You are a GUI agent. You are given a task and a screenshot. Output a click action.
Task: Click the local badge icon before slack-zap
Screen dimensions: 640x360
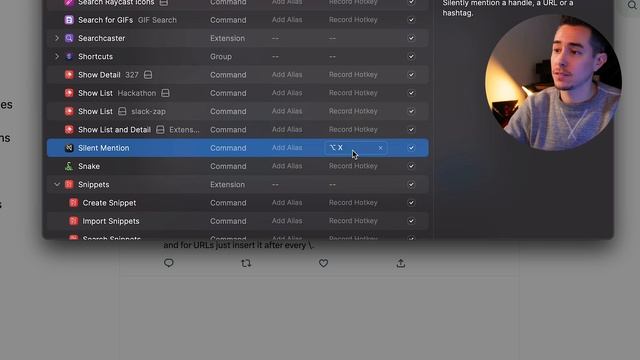[122, 111]
